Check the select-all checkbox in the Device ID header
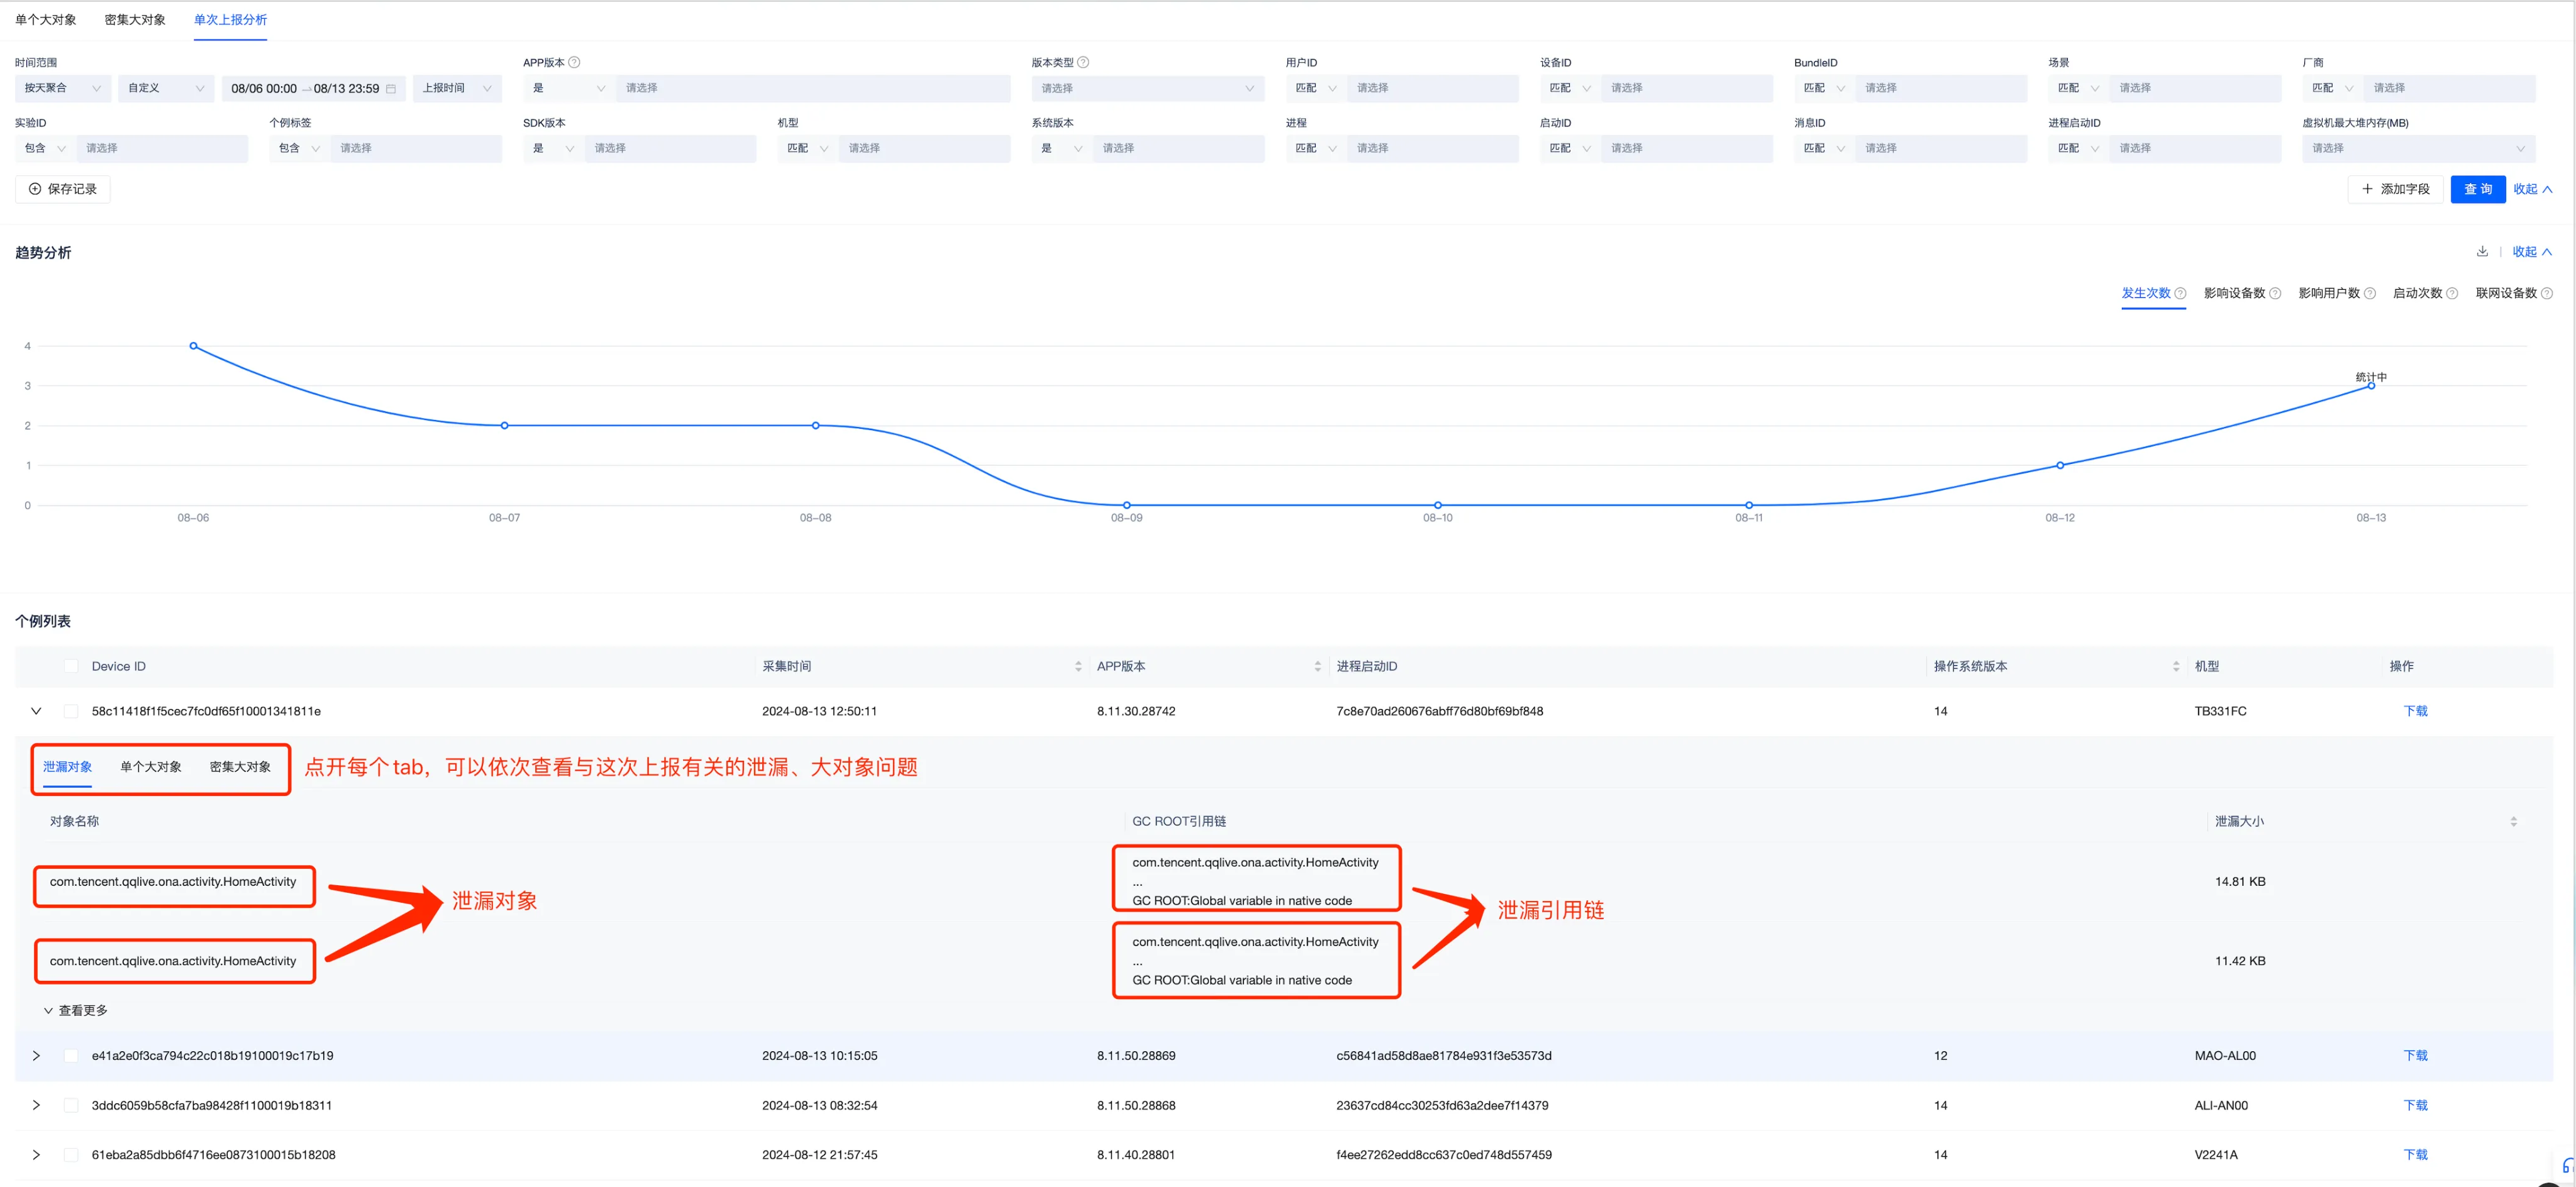Screen dimensions: 2576x1187 click(71, 666)
